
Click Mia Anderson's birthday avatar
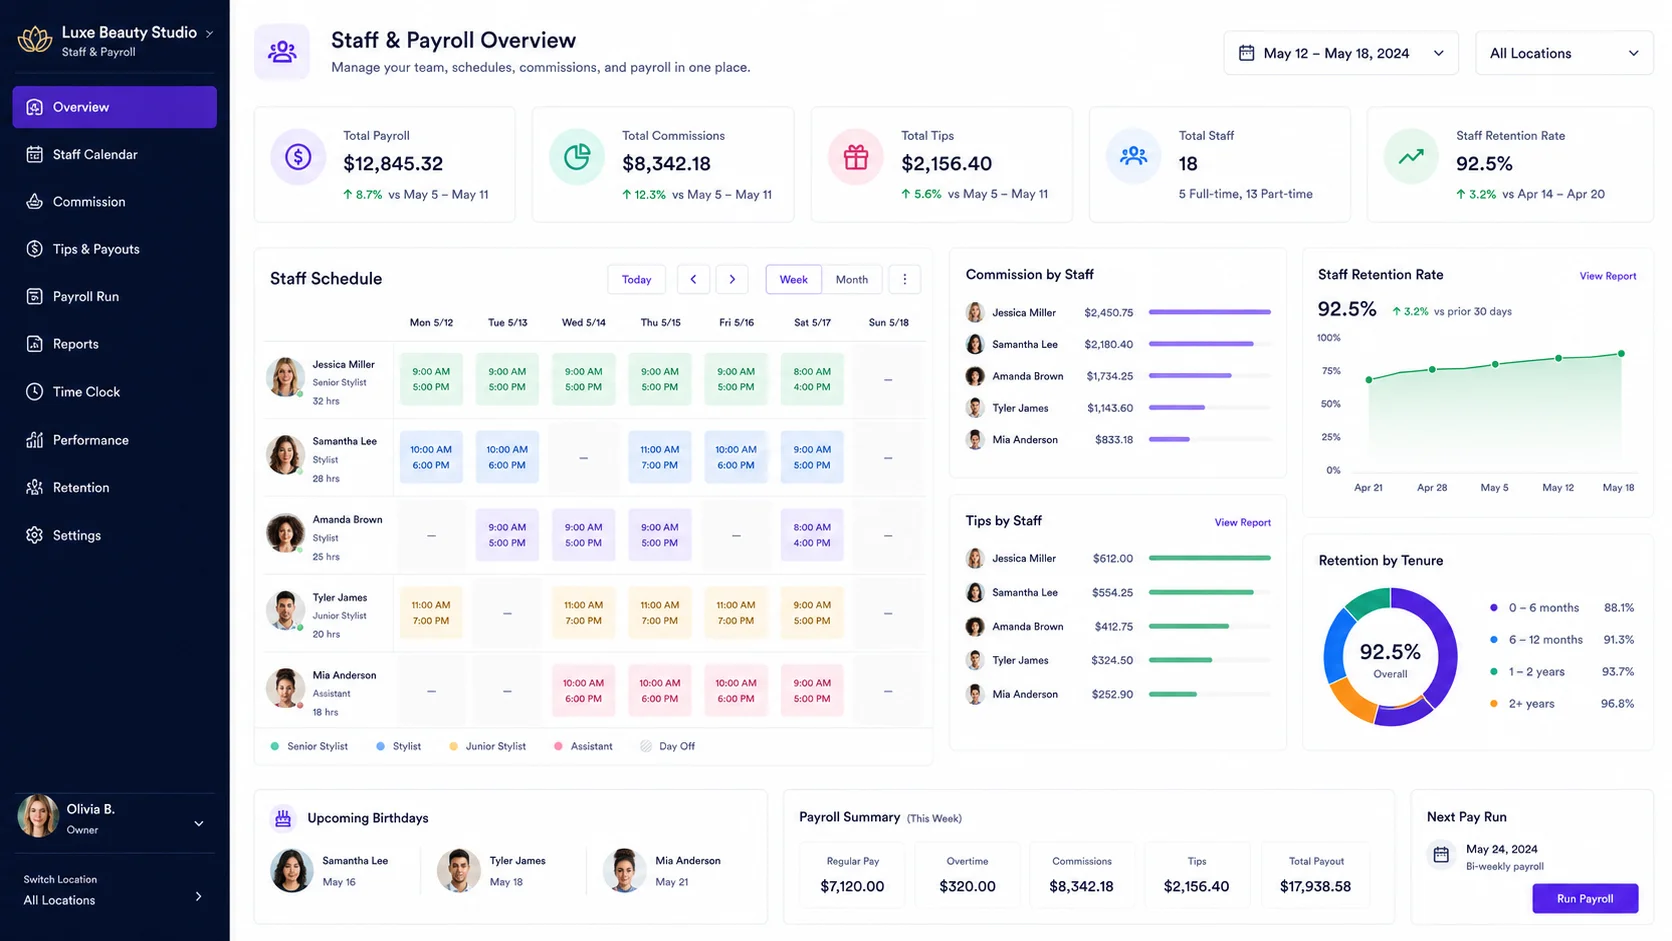coord(624,871)
